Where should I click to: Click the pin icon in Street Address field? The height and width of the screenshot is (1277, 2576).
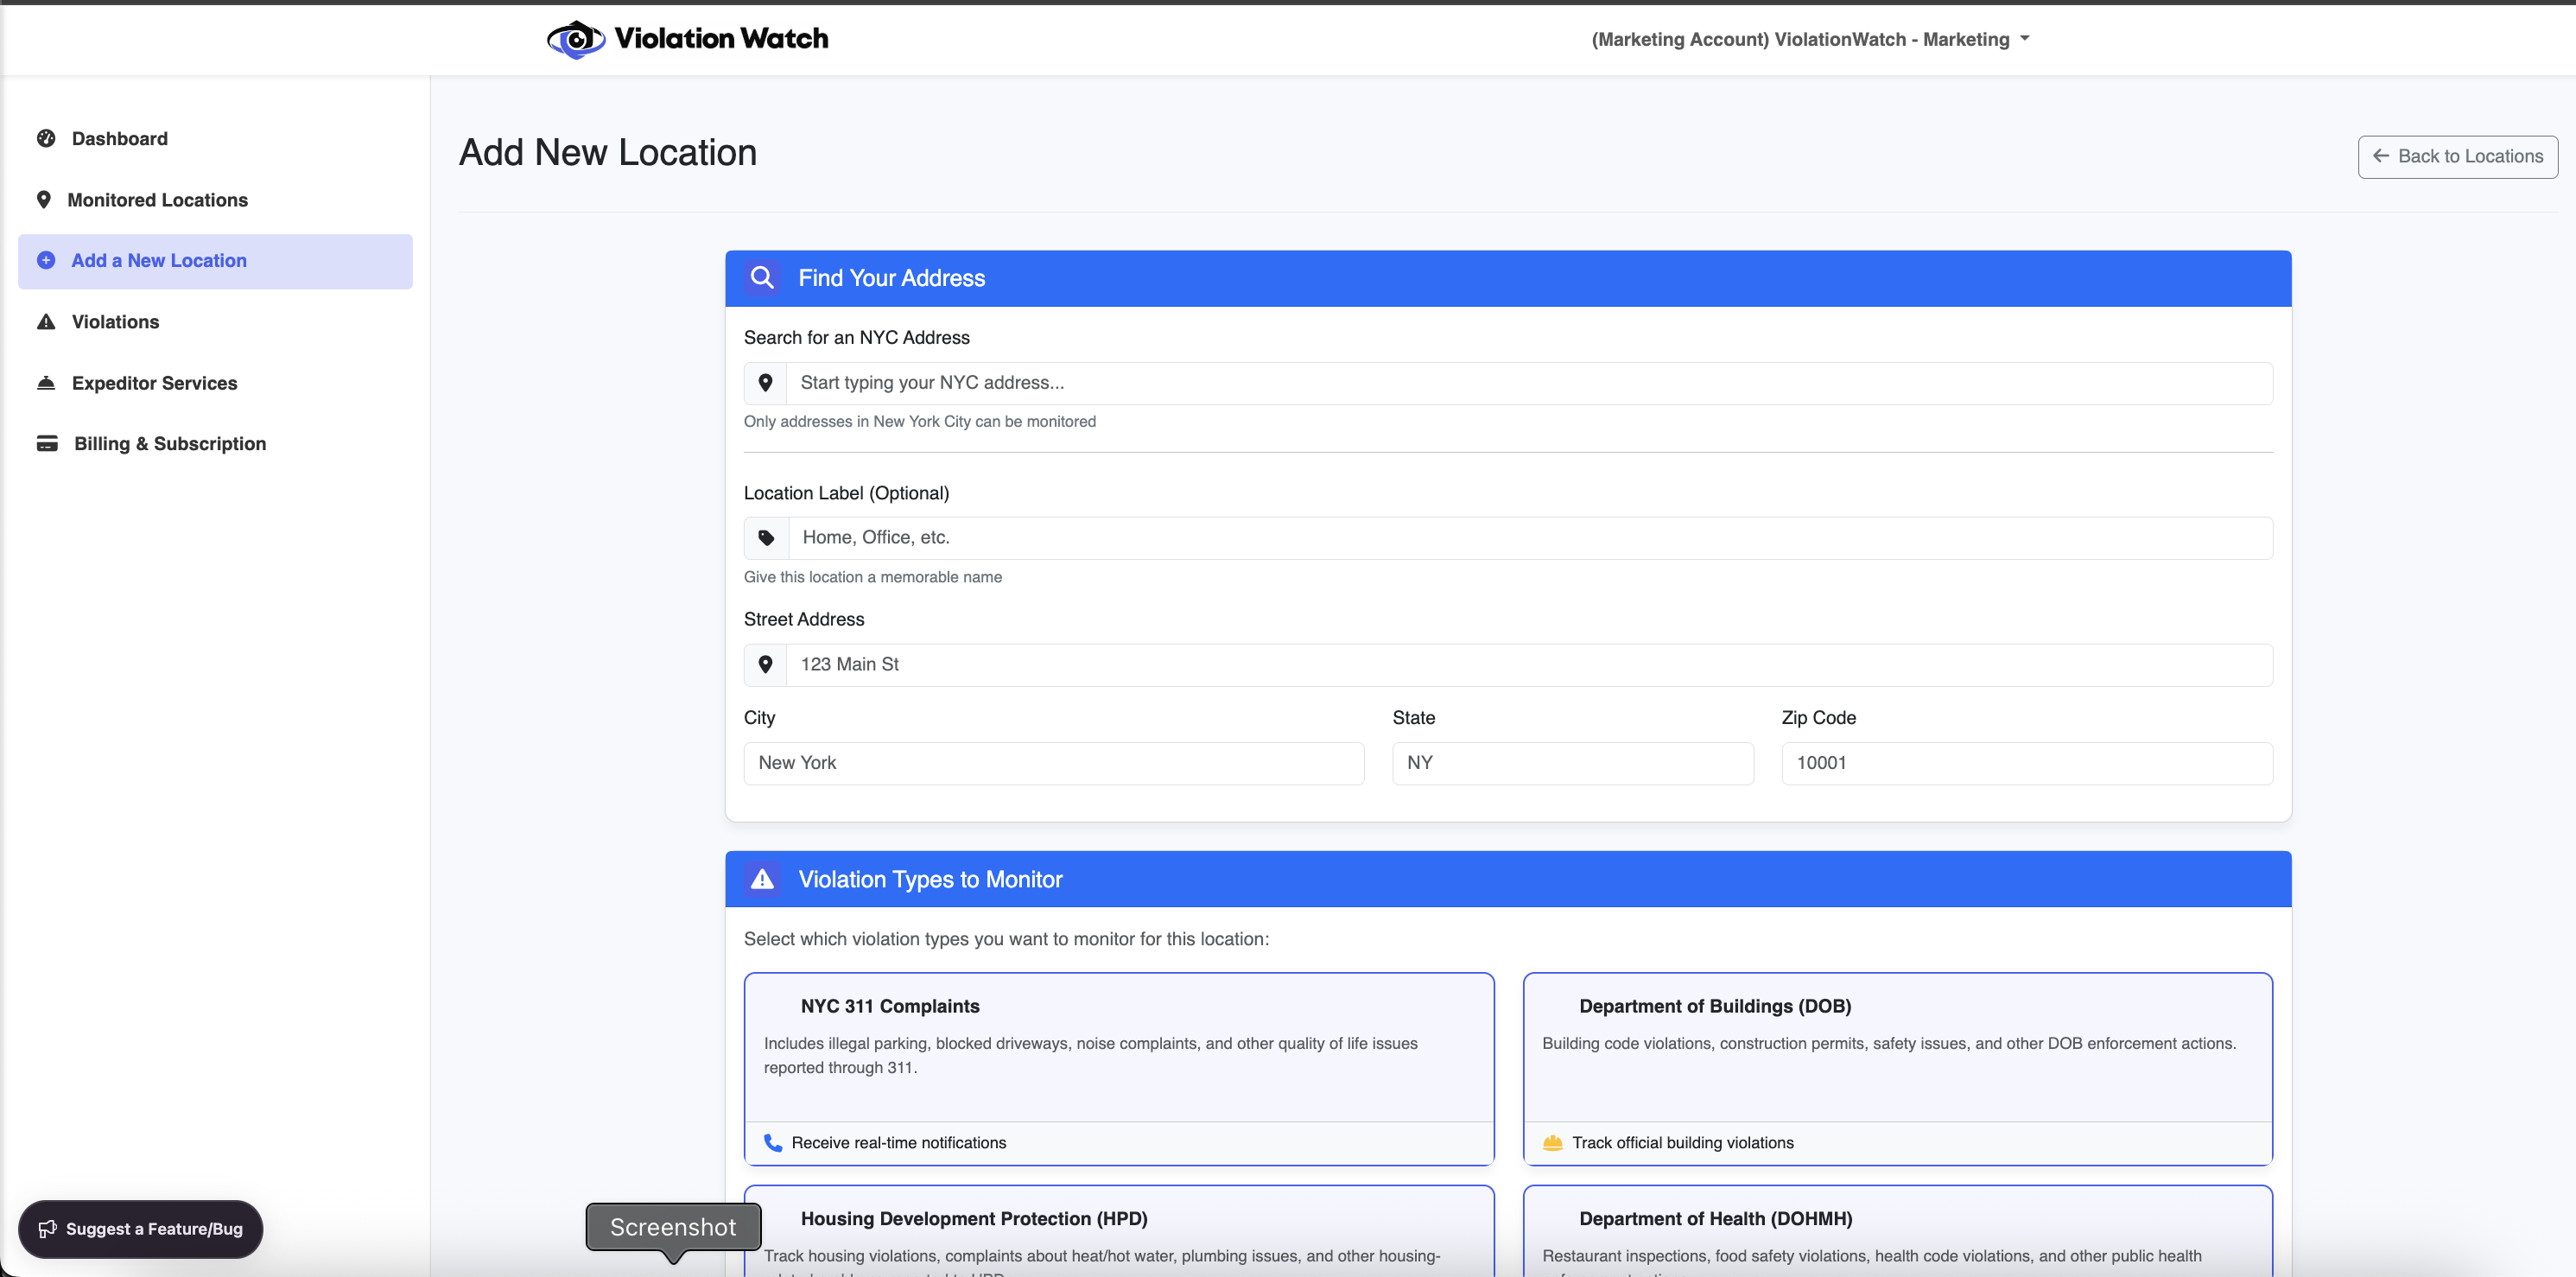[765, 664]
